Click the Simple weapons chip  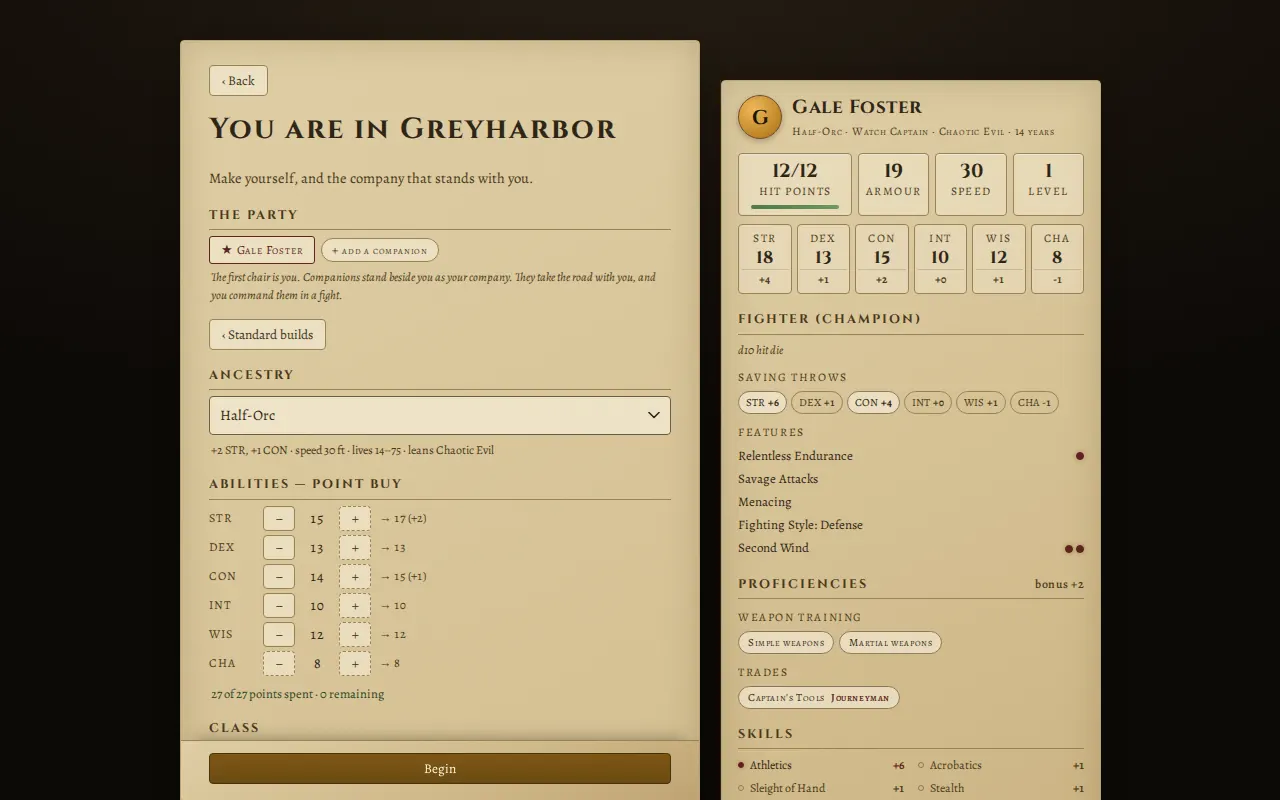786,643
